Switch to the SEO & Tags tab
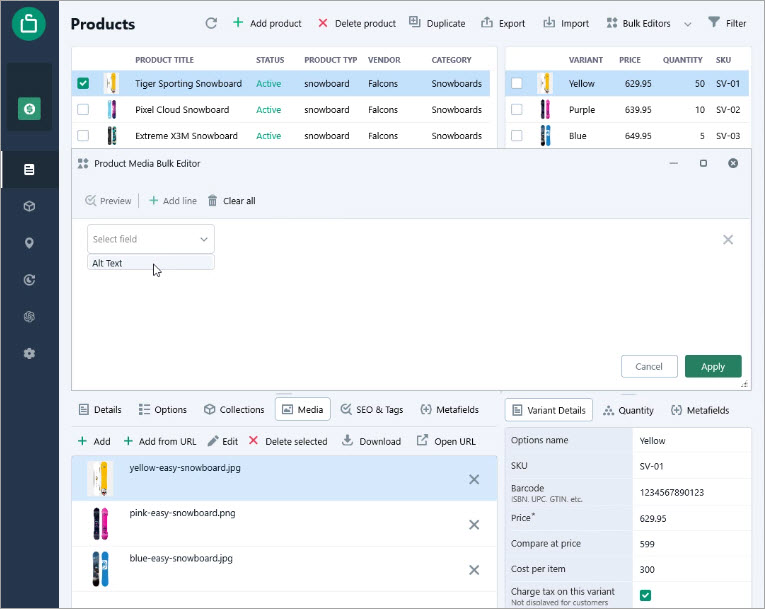This screenshot has height=609, width=765. click(x=372, y=409)
